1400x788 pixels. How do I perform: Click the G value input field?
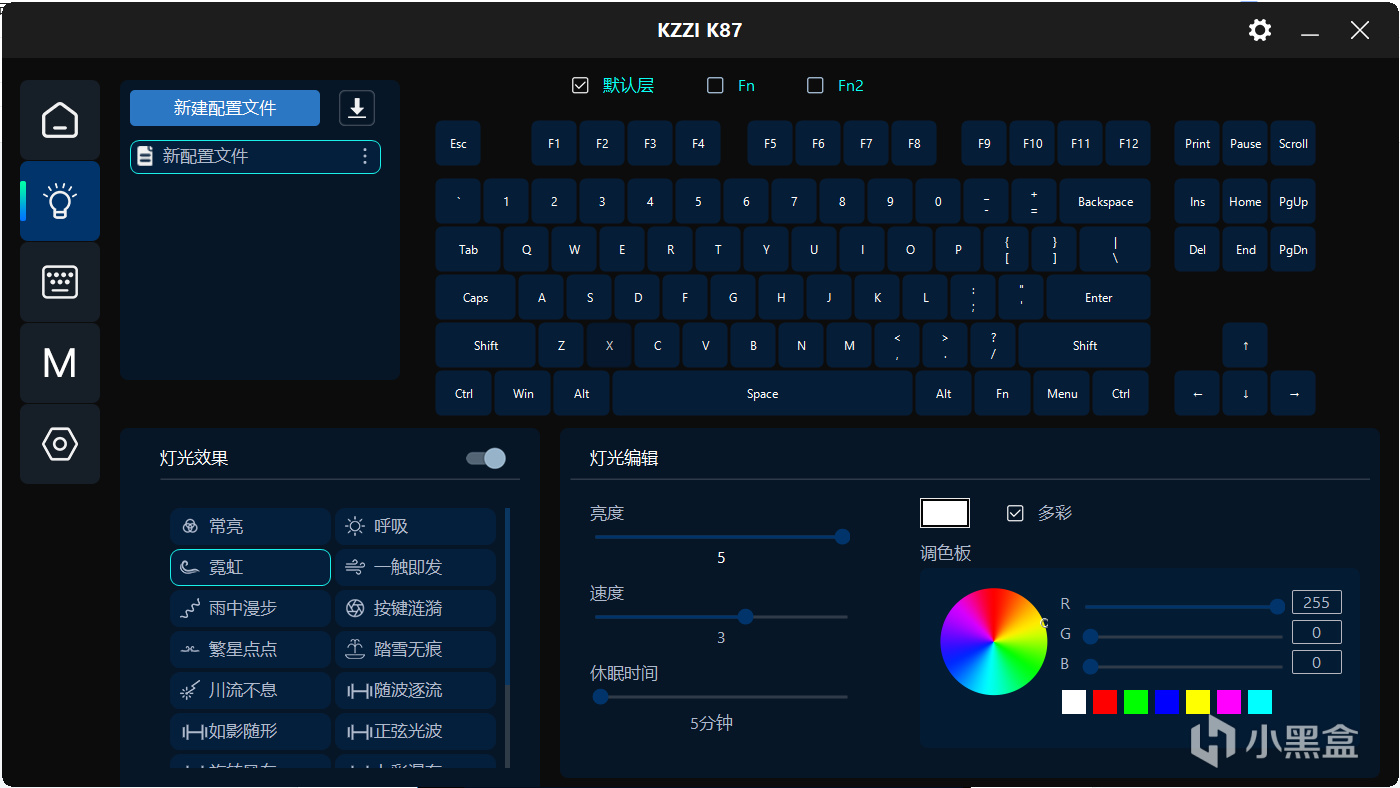click(x=1317, y=632)
